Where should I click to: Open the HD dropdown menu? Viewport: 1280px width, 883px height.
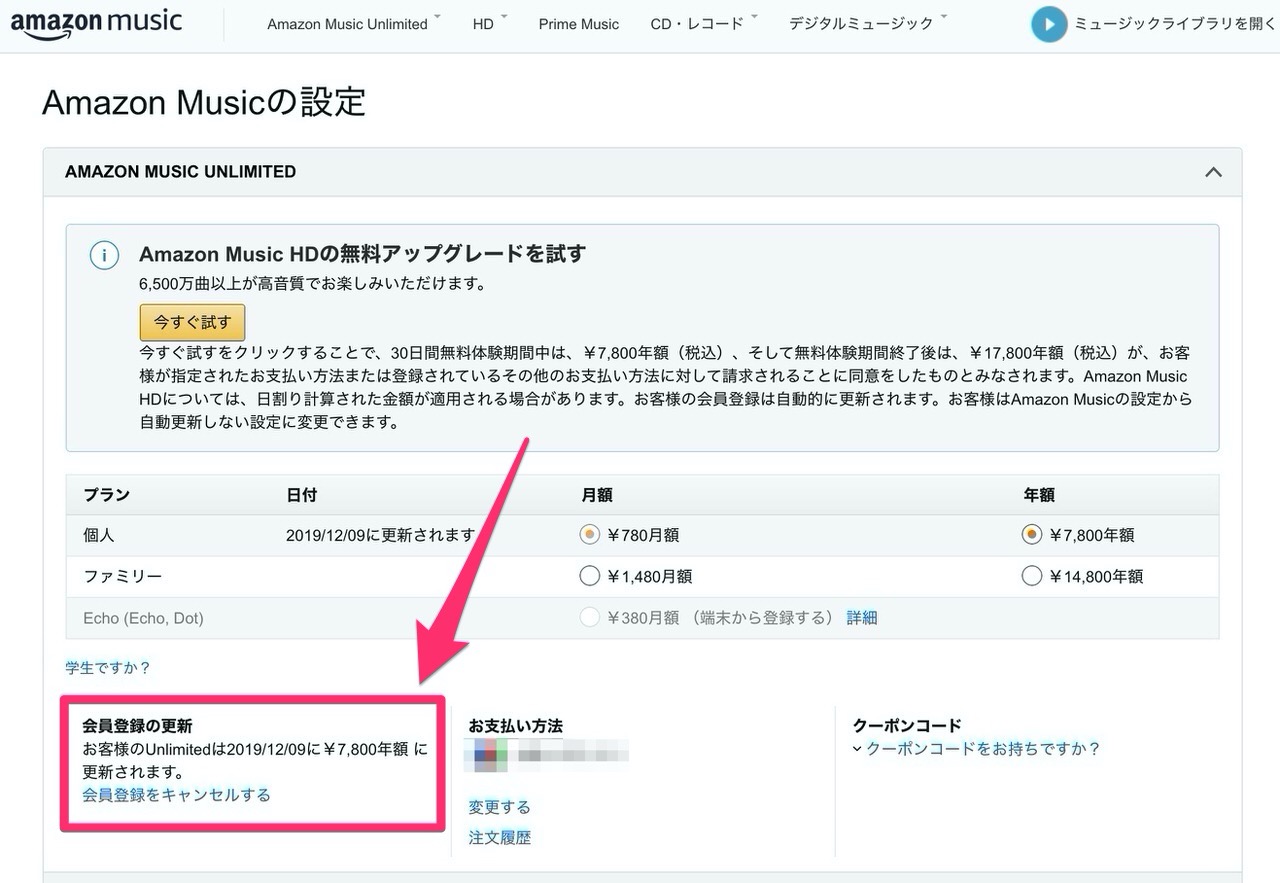[490, 24]
